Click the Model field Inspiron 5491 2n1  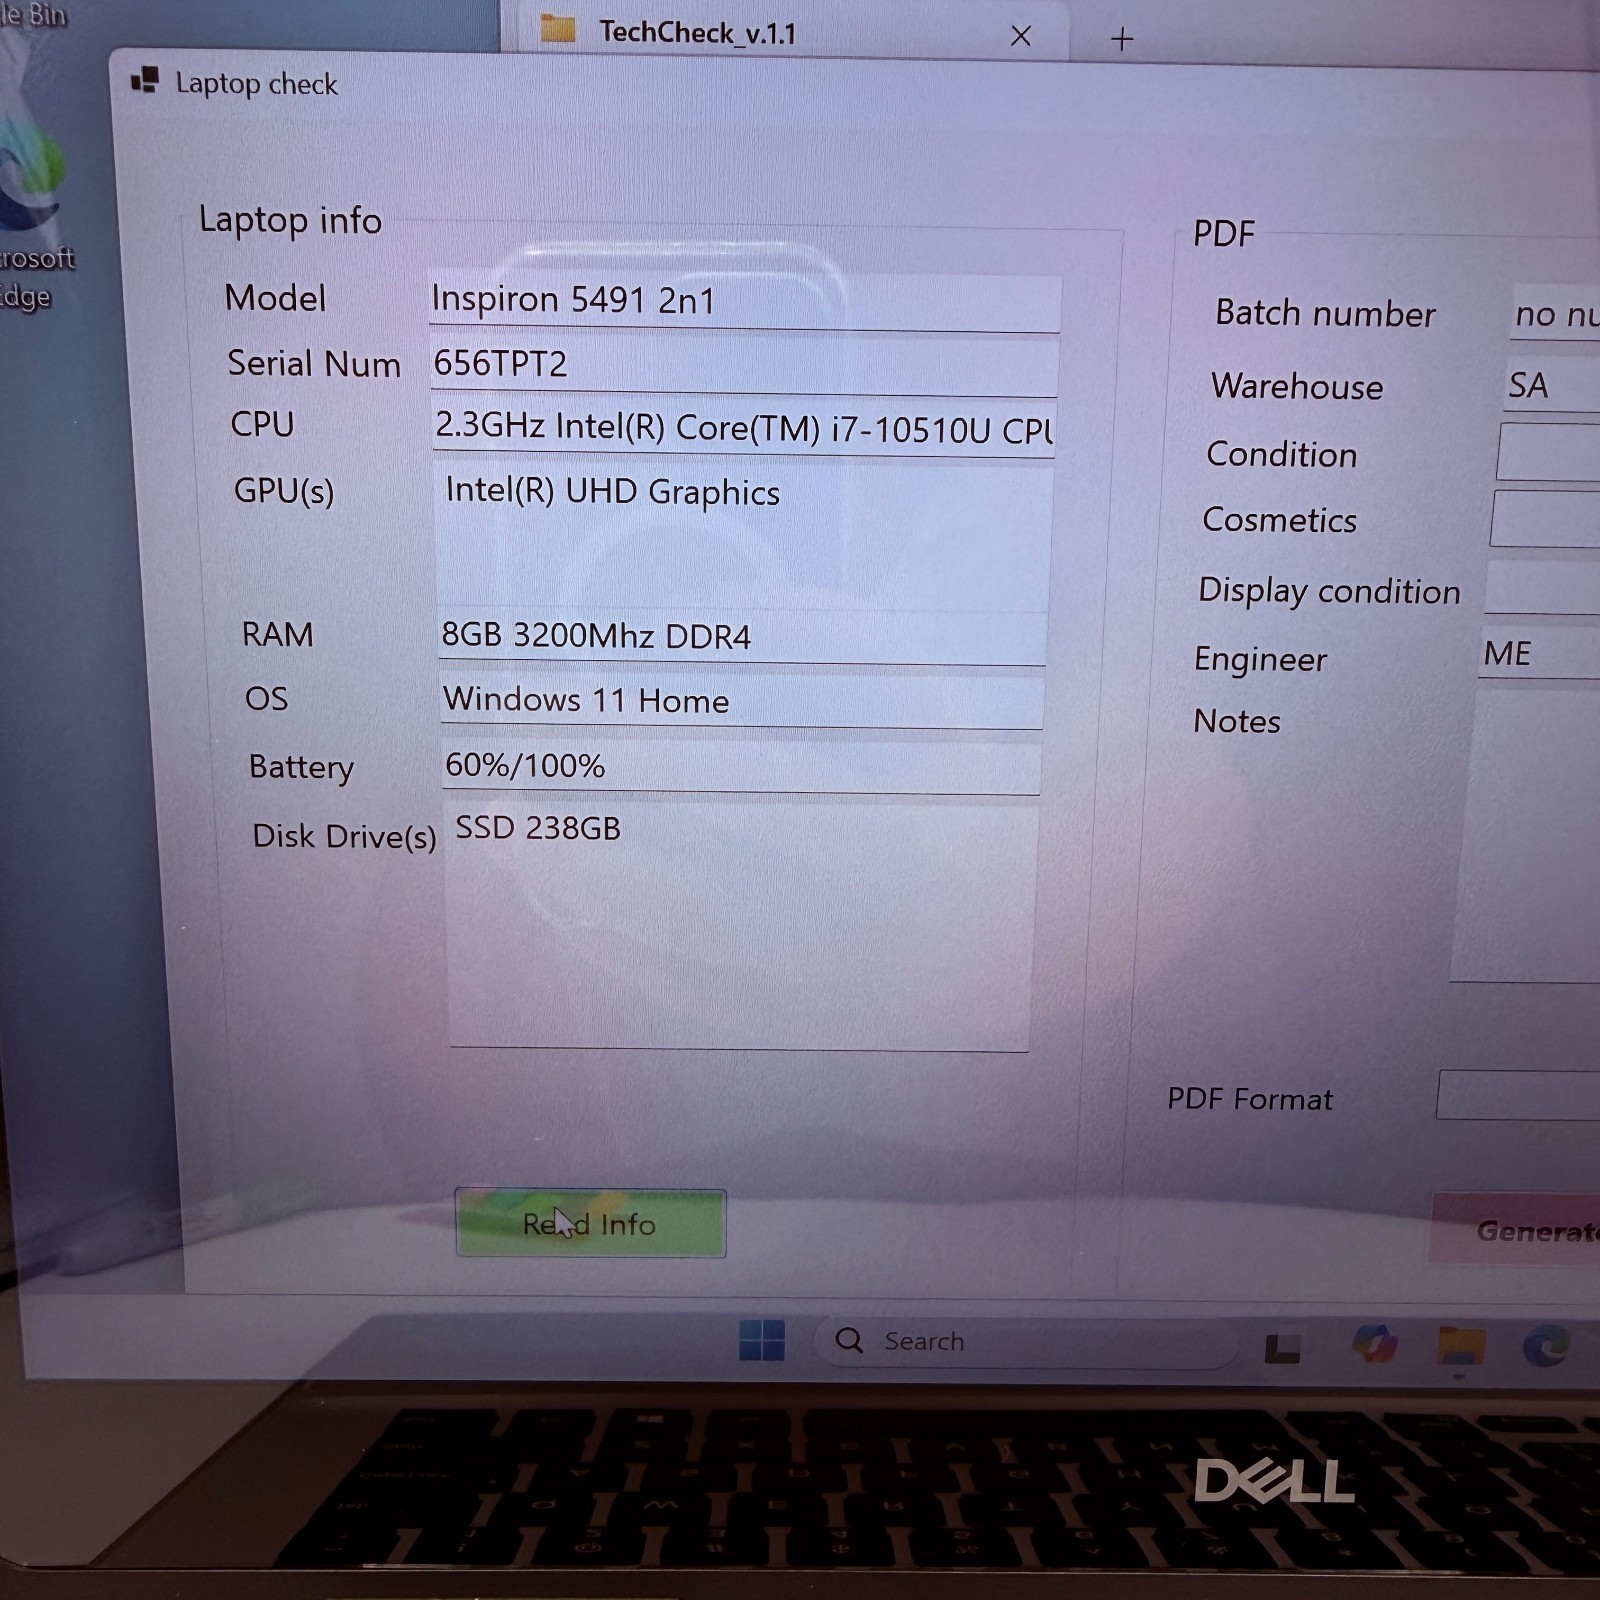click(744, 301)
